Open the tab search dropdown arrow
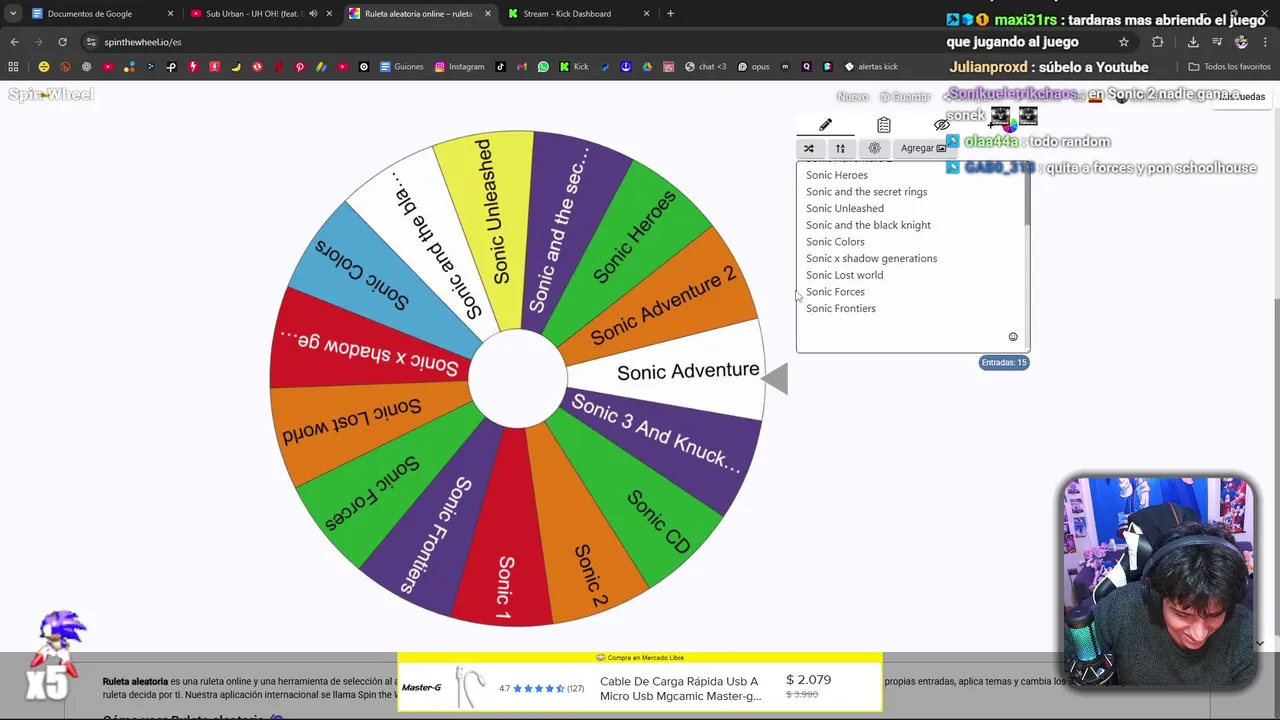The image size is (1280, 720). tap(12, 14)
